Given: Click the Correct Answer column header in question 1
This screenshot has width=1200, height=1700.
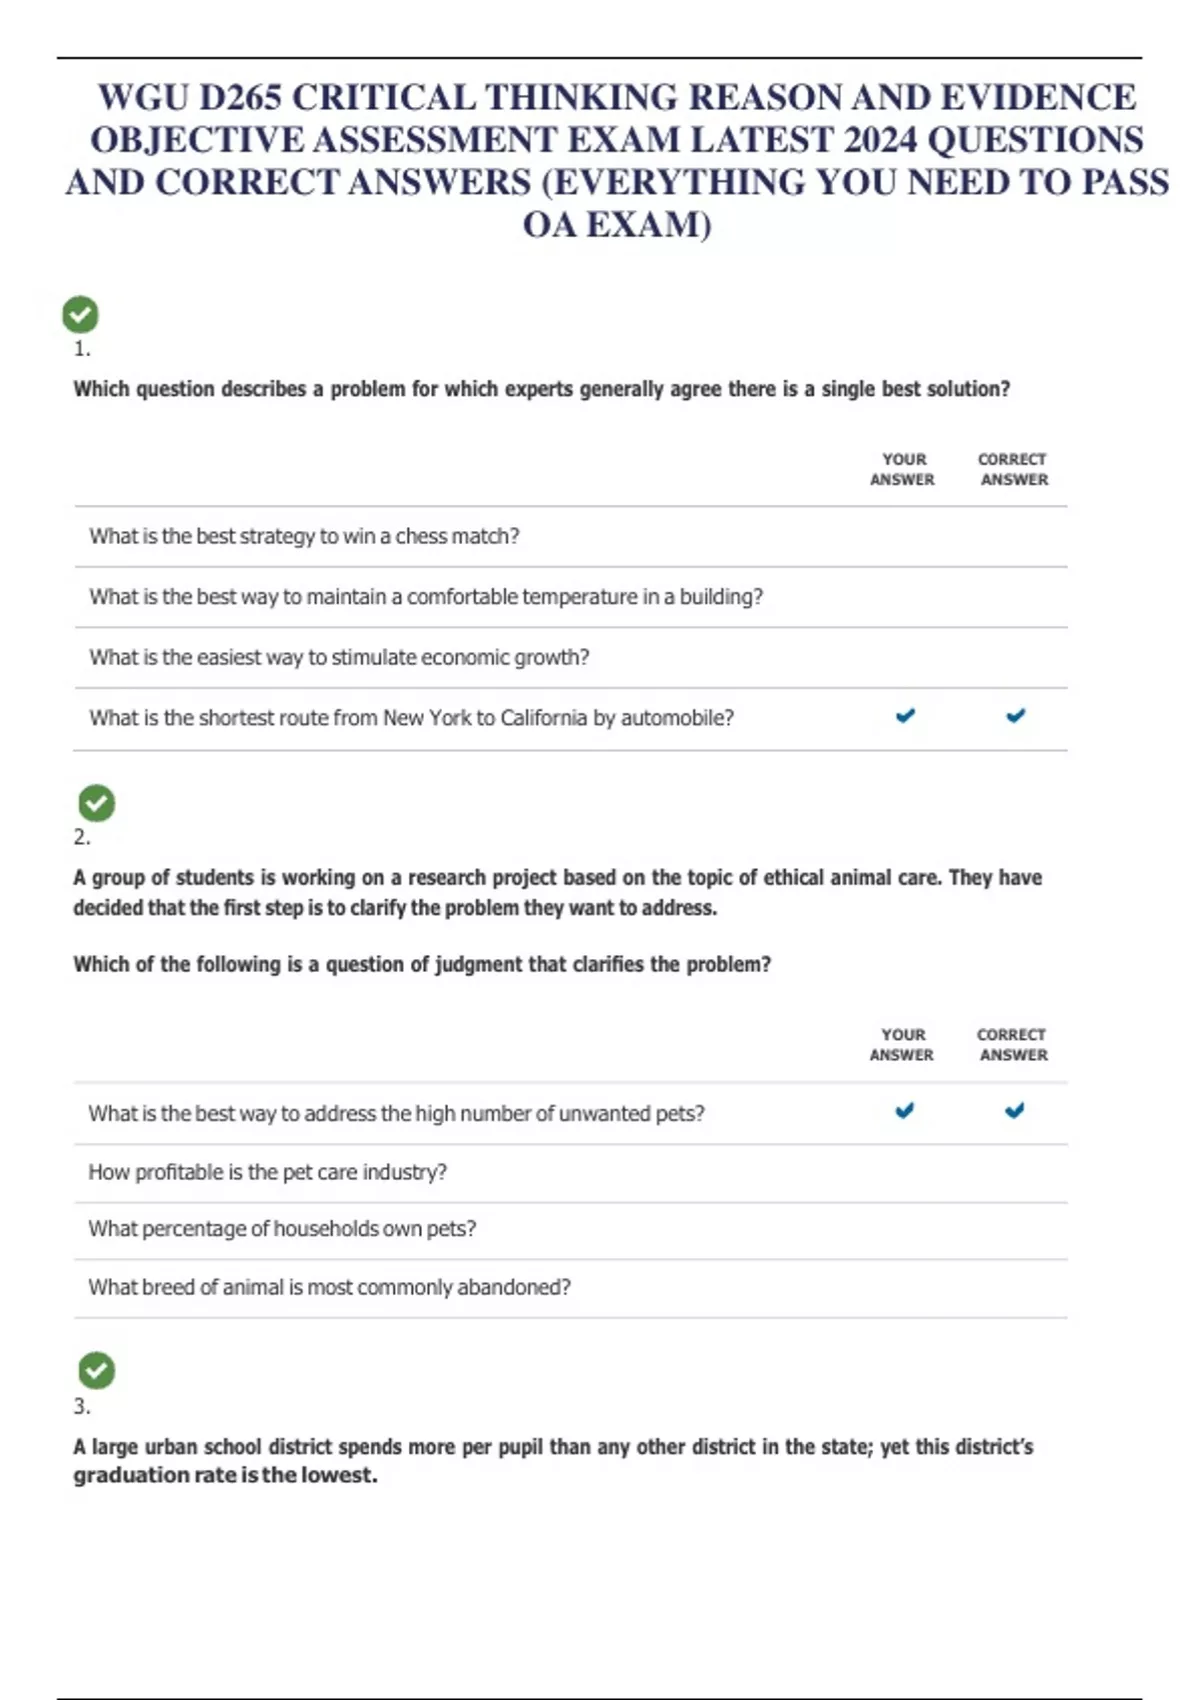Looking at the screenshot, I should pos(1013,469).
